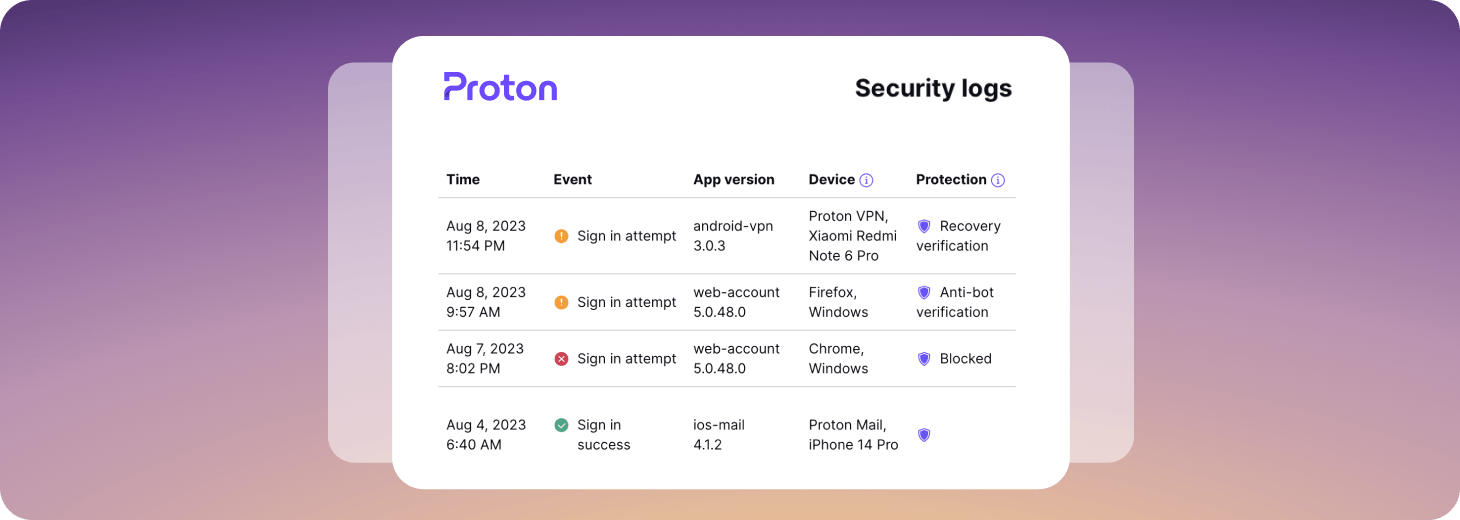Select the Event column header
This screenshot has height=520, width=1460.
[x=573, y=180]
